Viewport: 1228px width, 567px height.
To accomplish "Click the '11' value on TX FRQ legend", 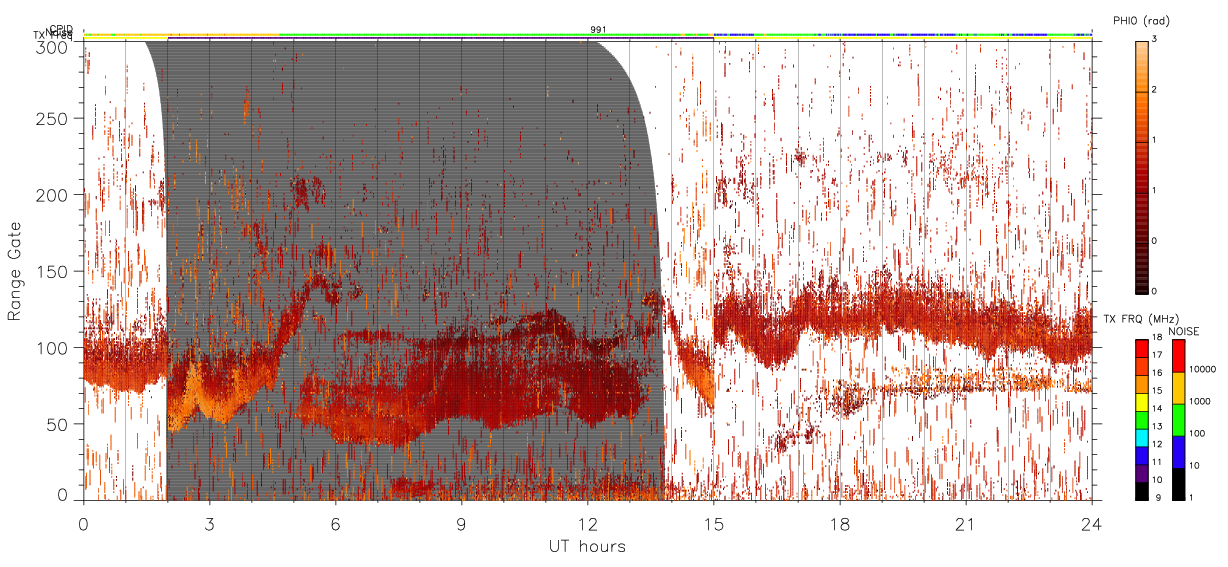I will (x=1157, y=462).
